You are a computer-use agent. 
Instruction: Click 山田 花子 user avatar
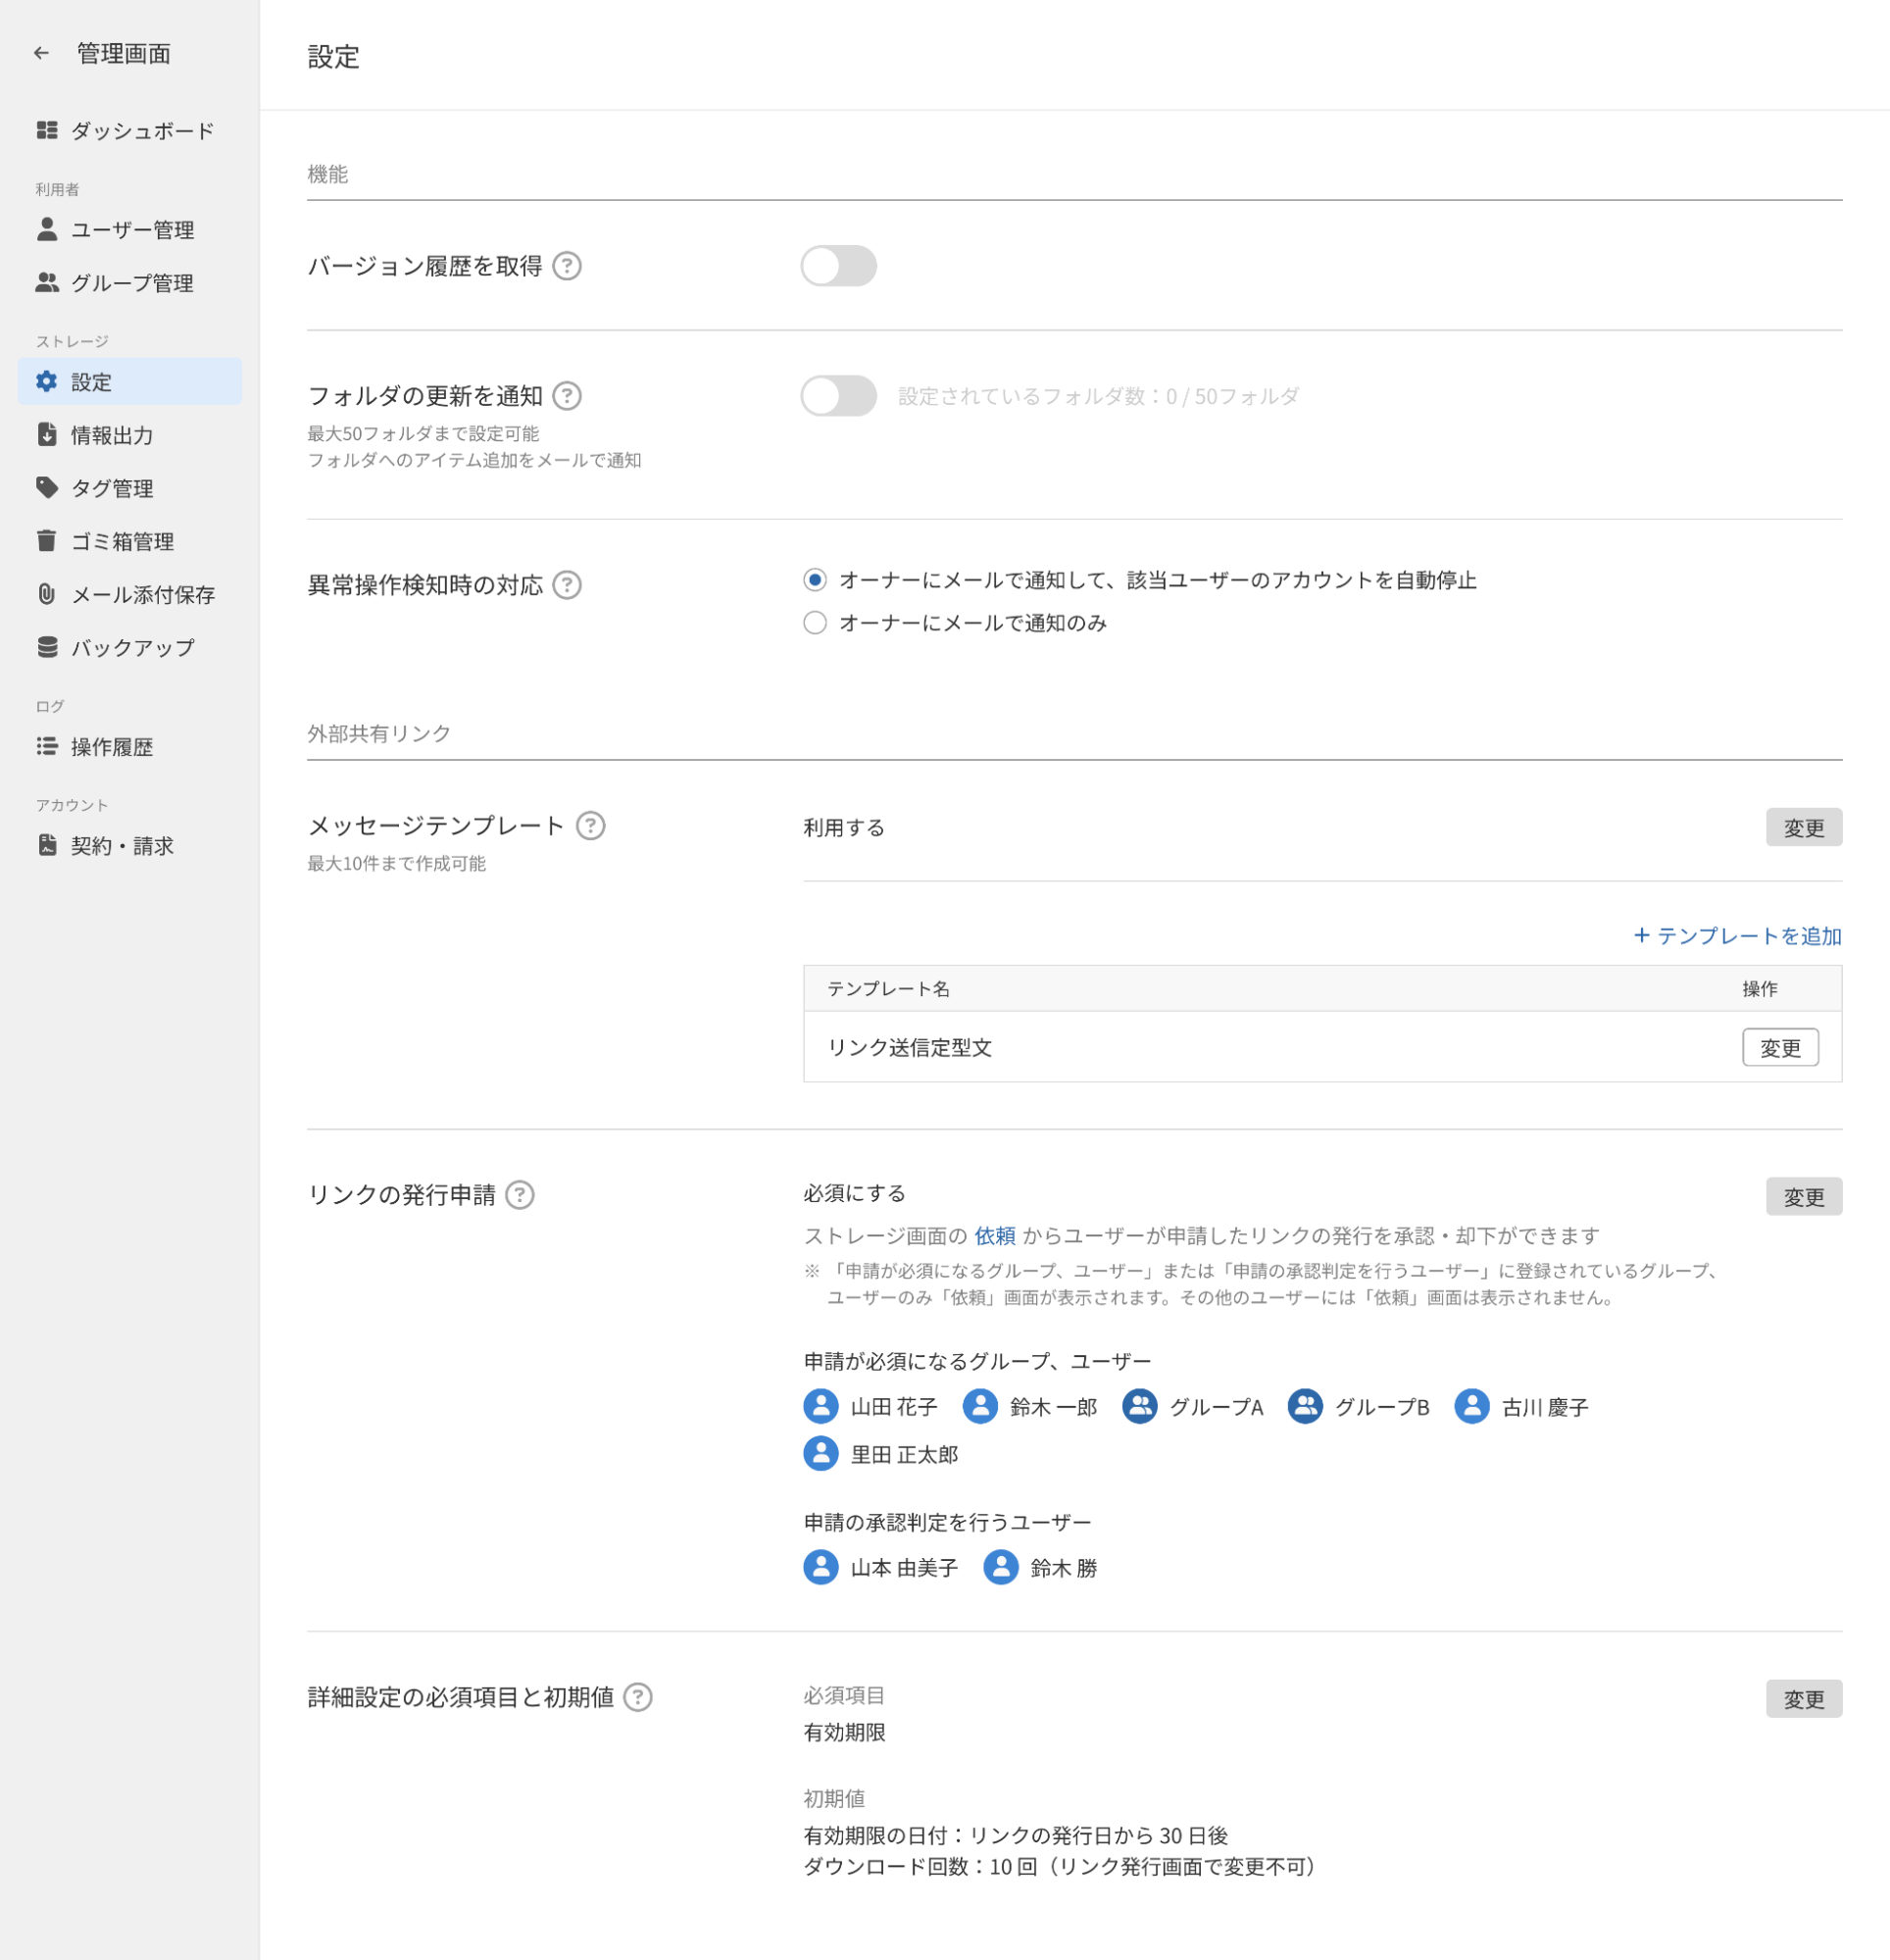point(821,1407)
